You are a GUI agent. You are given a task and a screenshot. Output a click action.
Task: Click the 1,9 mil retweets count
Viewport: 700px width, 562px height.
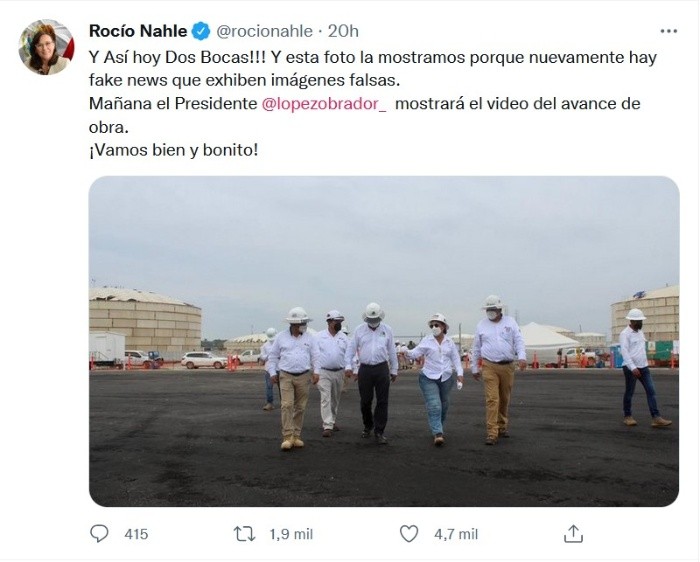pyautogui.click(x=290, y=534)
